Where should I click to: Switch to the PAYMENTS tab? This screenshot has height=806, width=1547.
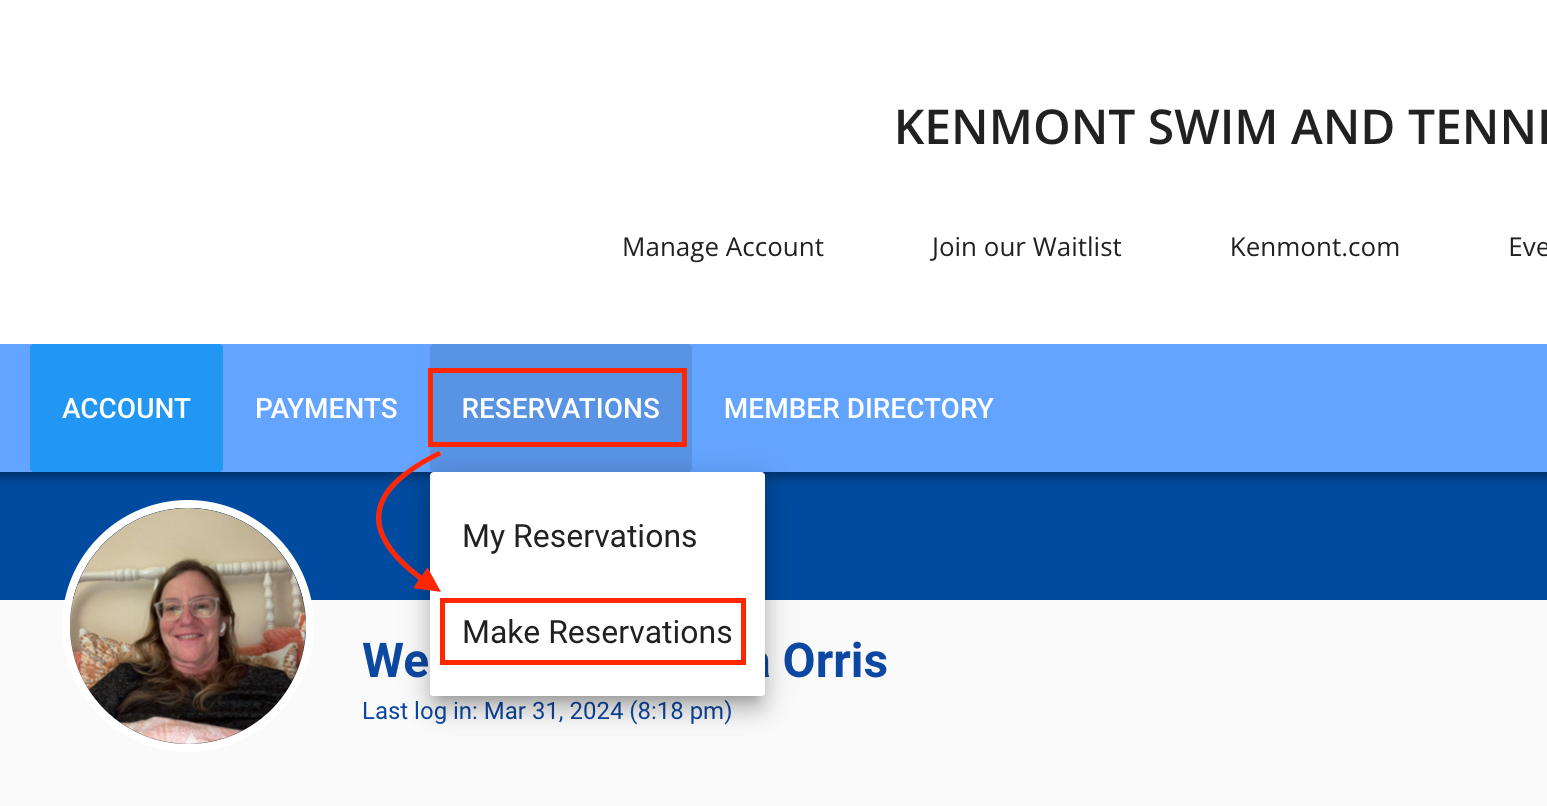tap(326, 407)
